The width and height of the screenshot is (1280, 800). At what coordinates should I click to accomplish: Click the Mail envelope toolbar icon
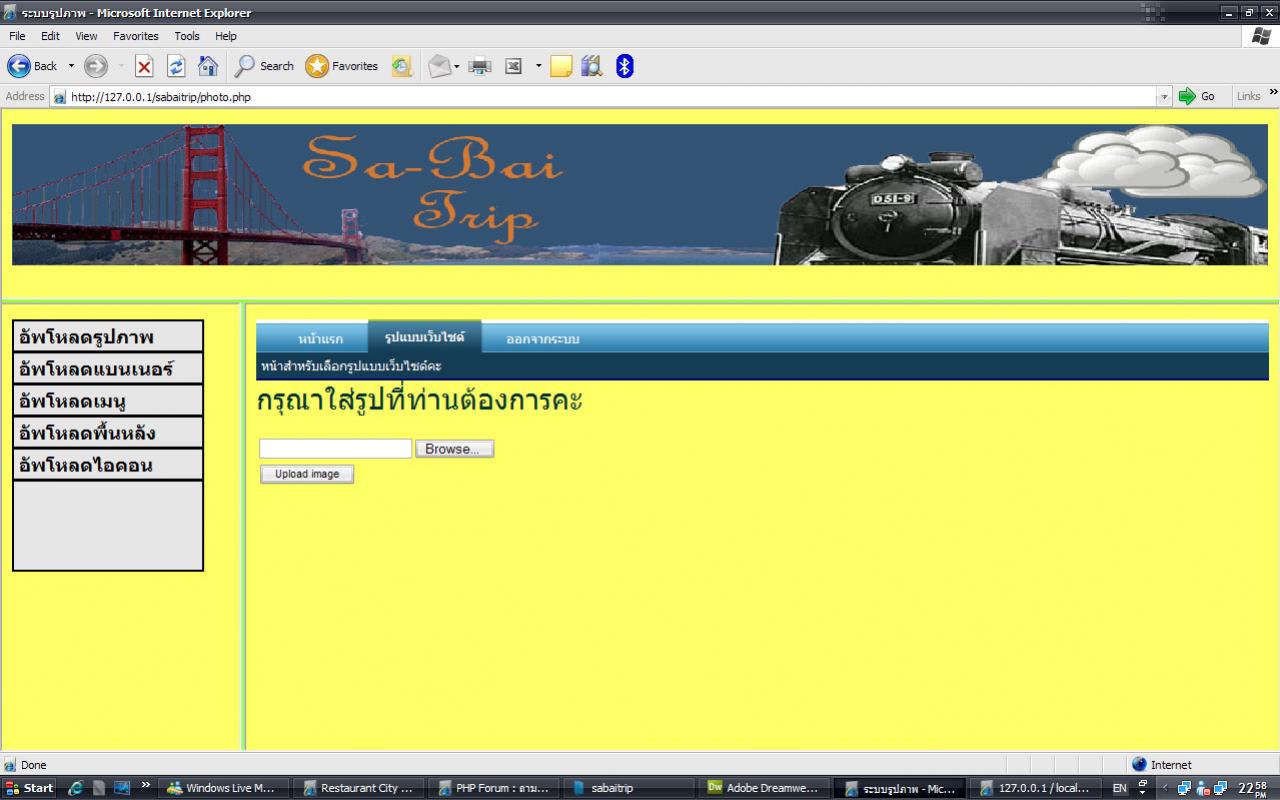tap(439, 66)
